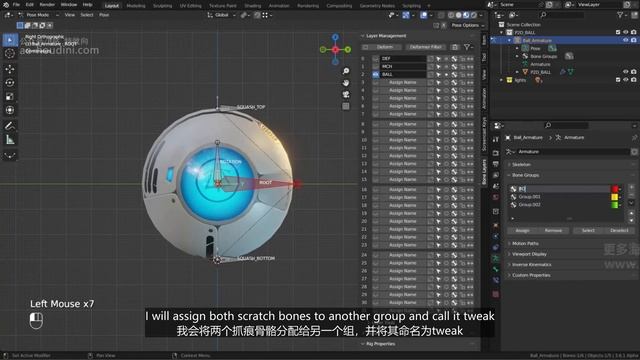Hide Ball_Armature in viewport via eye icon
Image resolution: width=640 pixels, height=360 pixels.
[626, 40]
